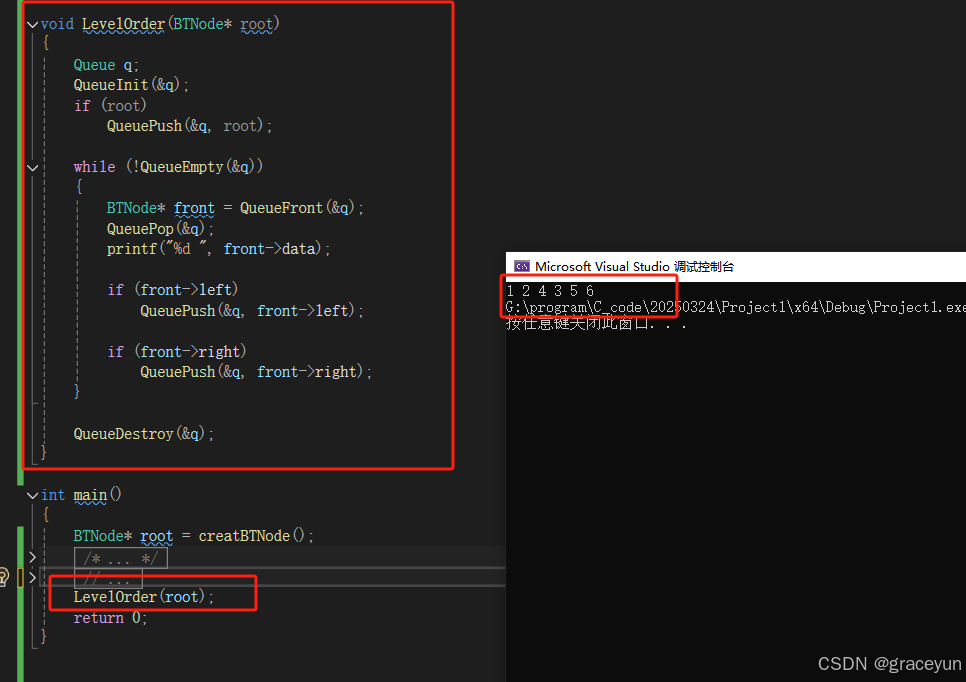Click the debug console window icon
Viewport: 966px width, 682px height.
point(522,266)
